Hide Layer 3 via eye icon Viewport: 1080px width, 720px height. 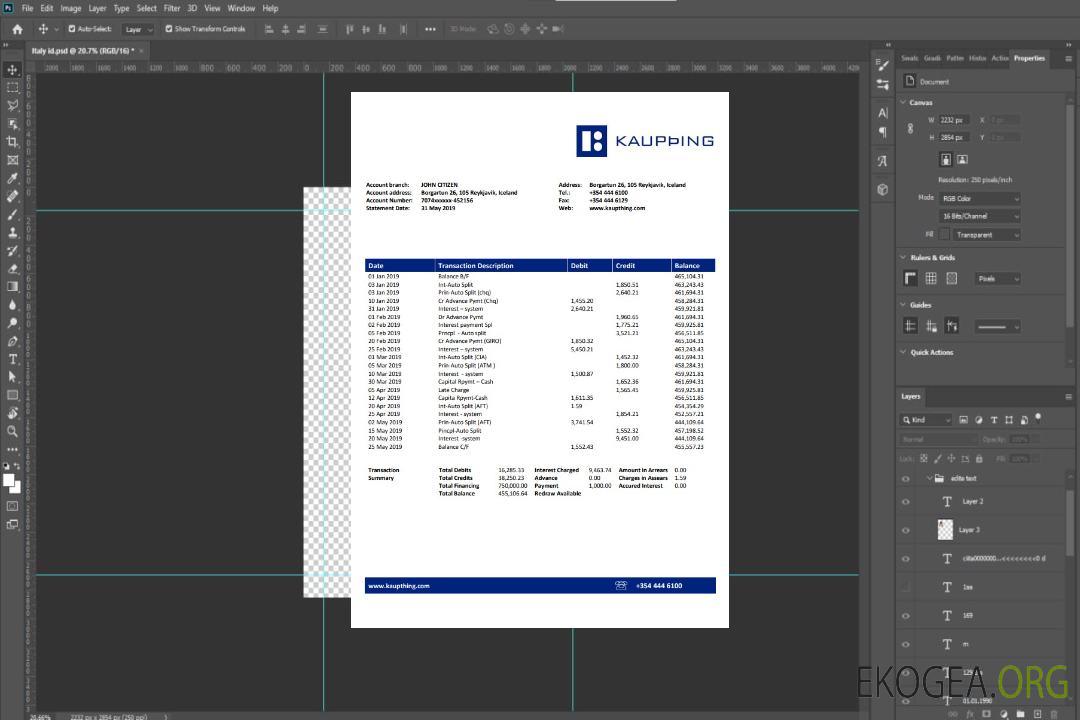click(906, 531)
